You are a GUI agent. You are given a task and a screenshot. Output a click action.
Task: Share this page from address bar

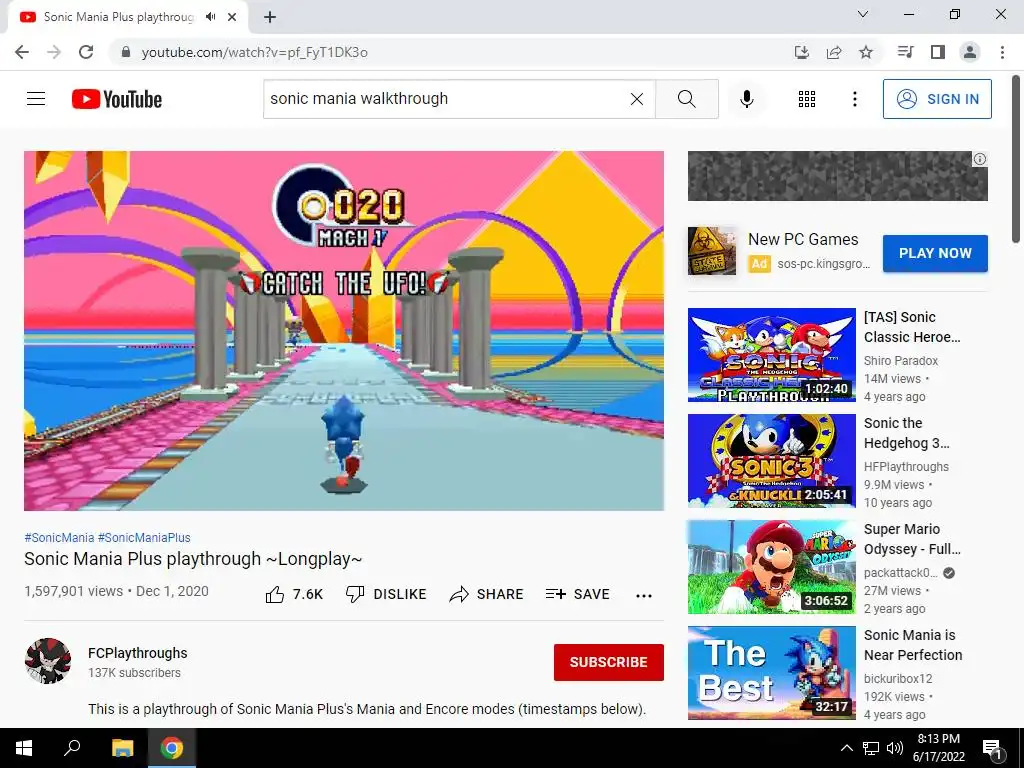834,52
